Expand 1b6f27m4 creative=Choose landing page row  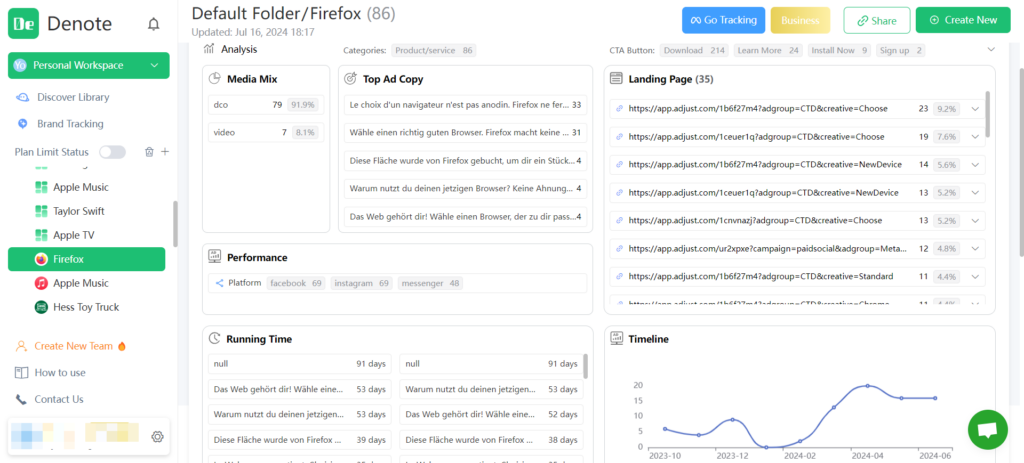tap(975, 109)
